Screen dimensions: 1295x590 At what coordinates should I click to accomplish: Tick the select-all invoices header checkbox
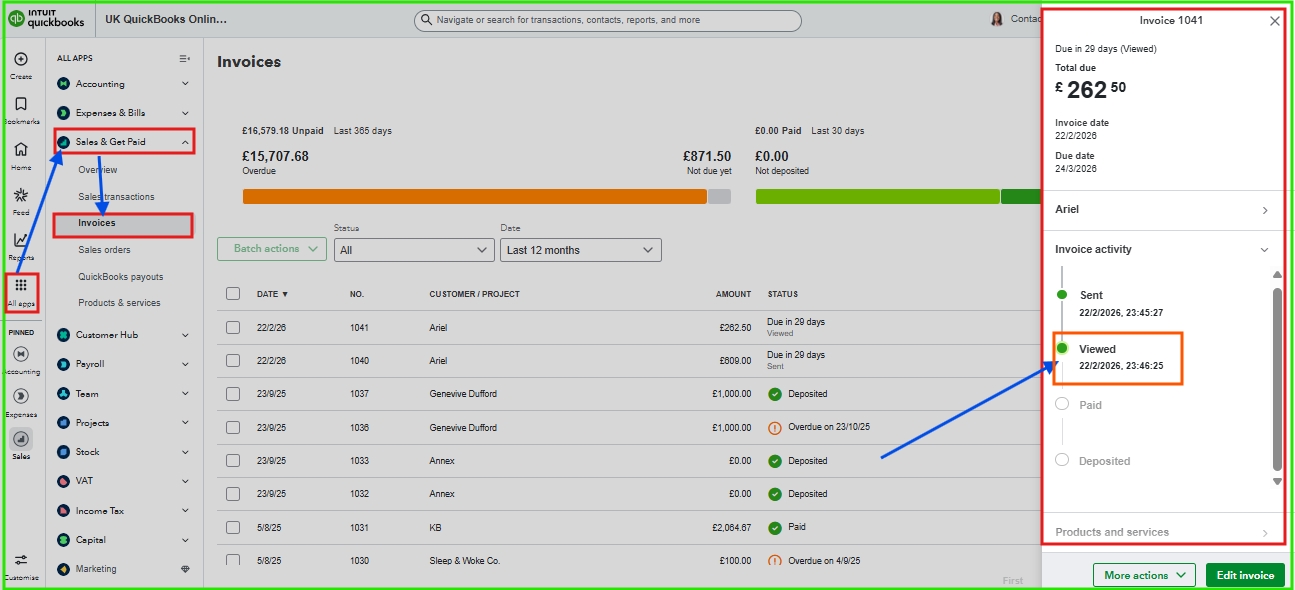[x=233, y=294]
